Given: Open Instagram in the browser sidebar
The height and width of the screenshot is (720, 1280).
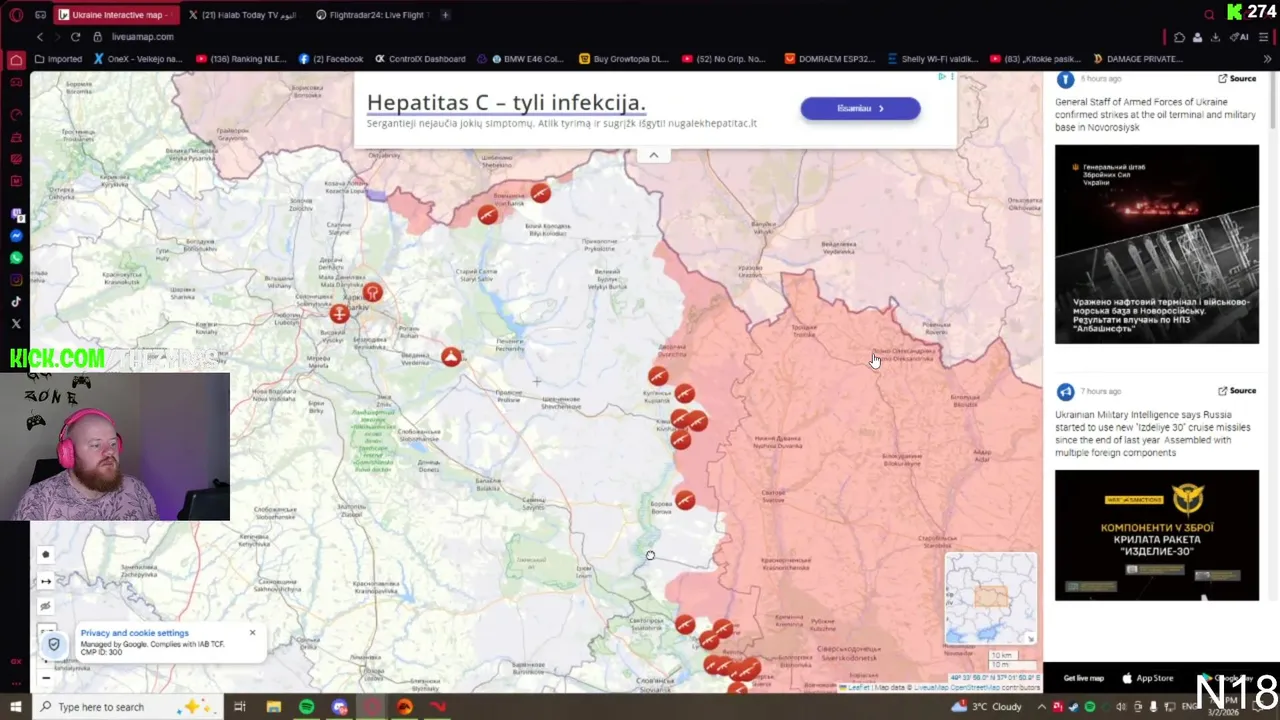Looking at the screenshot, I should (16, 280).
